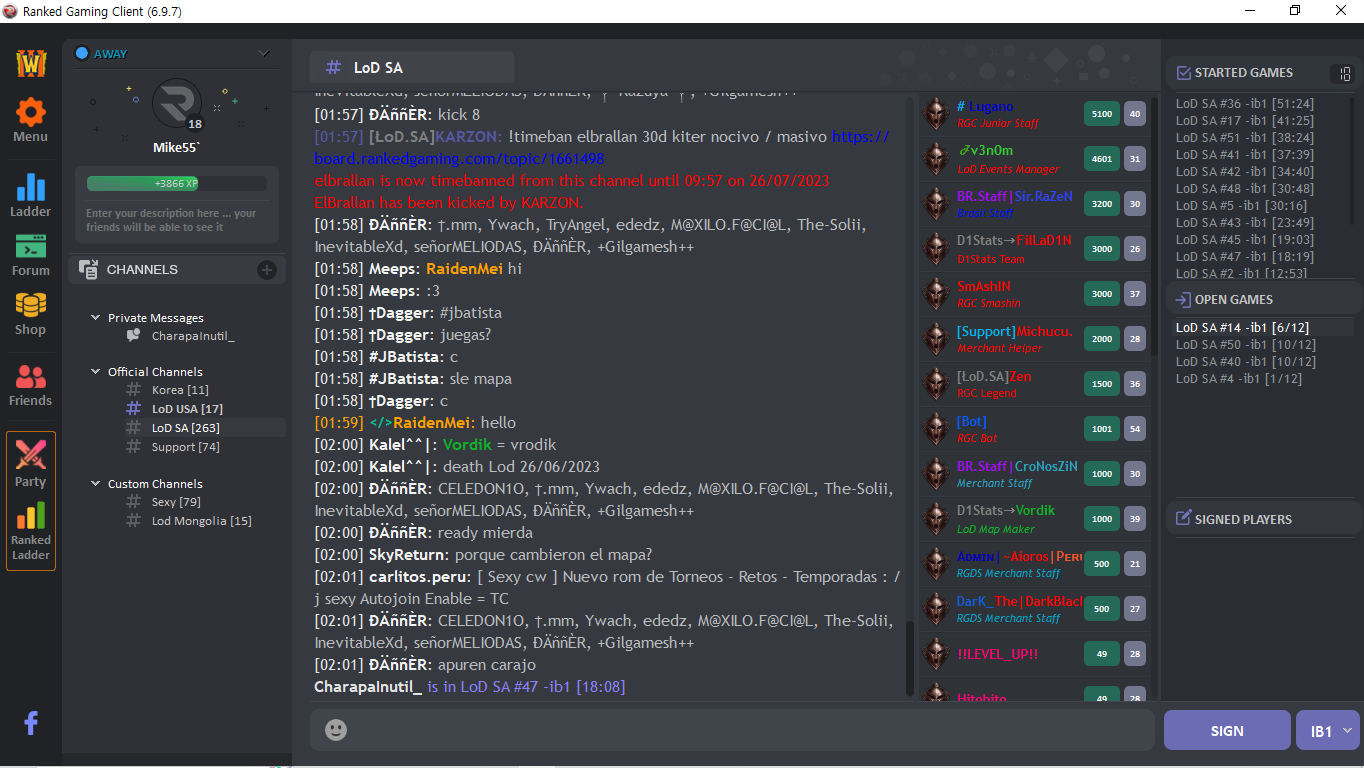This screenshot has width=1364, height=768.
Task: Click the 5100 points badge for Lugano
Action: coord(1102,114)
